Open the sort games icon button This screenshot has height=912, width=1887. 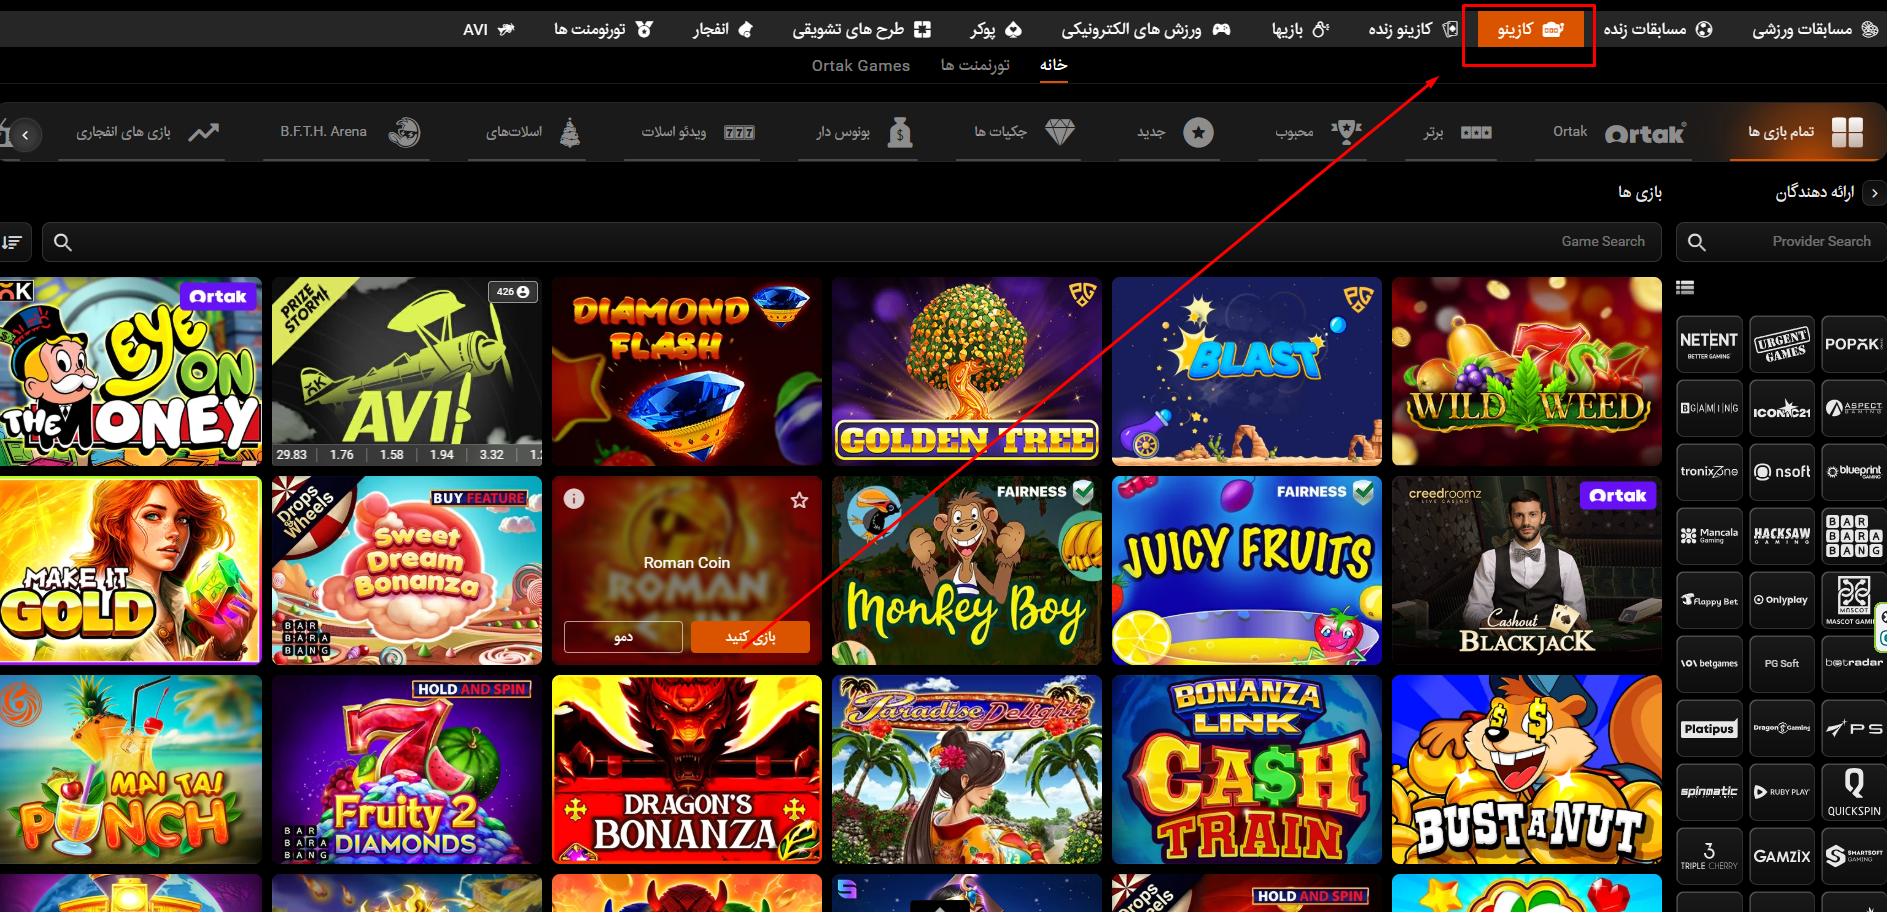point(12,242)
